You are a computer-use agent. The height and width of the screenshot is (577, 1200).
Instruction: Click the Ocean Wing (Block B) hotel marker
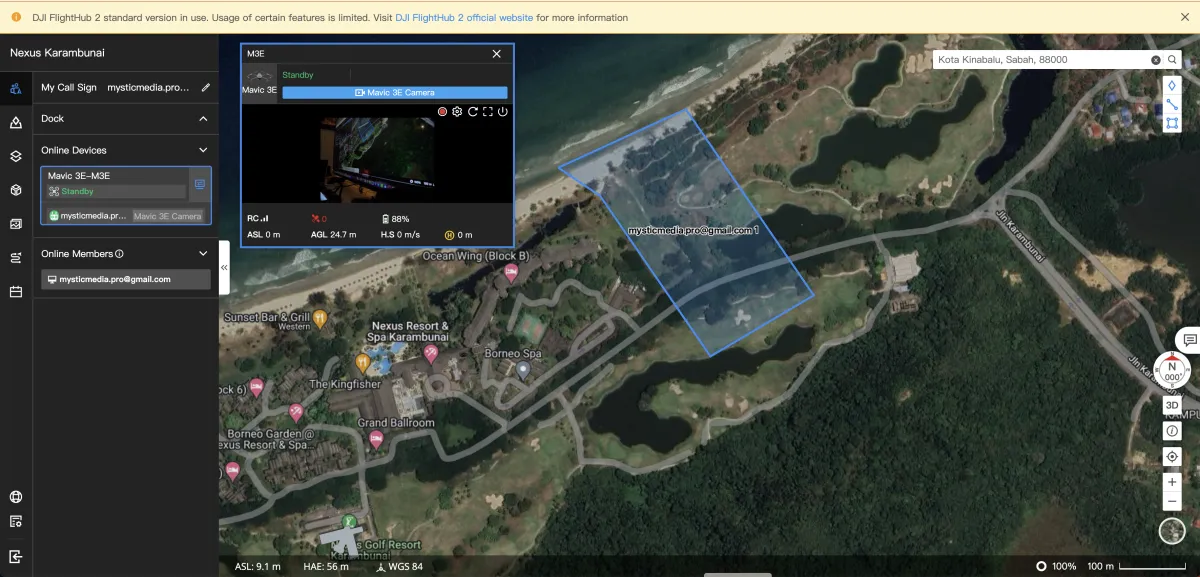click(511, 272)
